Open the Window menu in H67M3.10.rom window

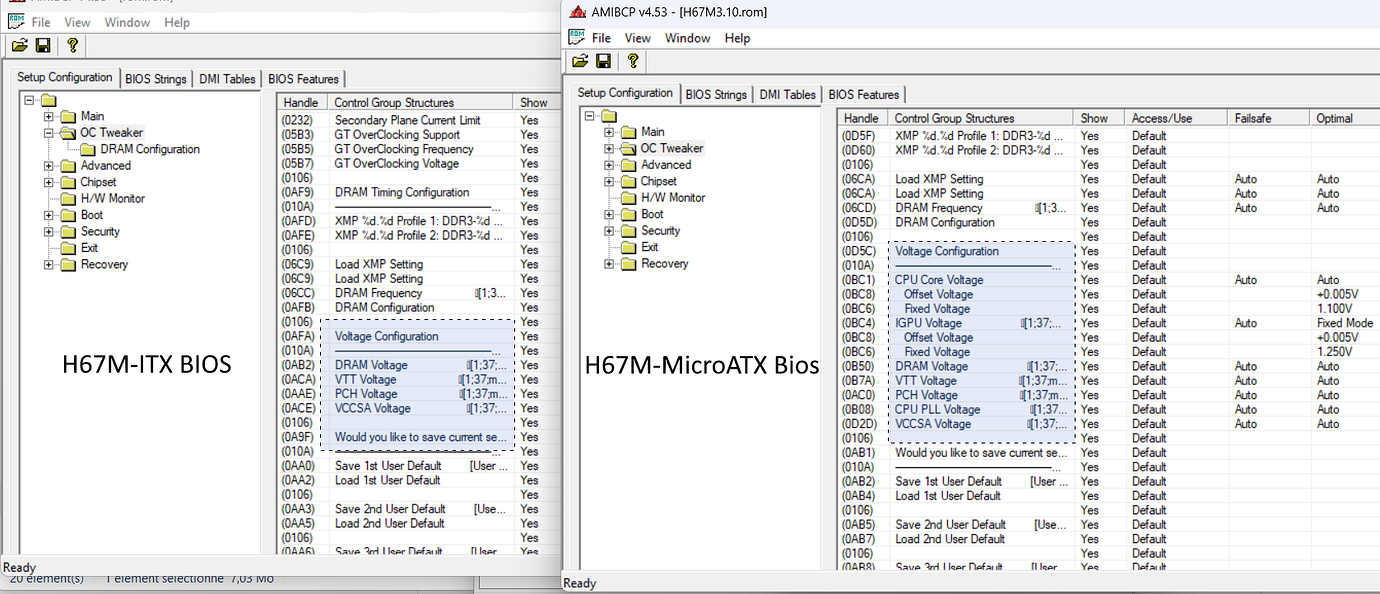coord(687,38)
